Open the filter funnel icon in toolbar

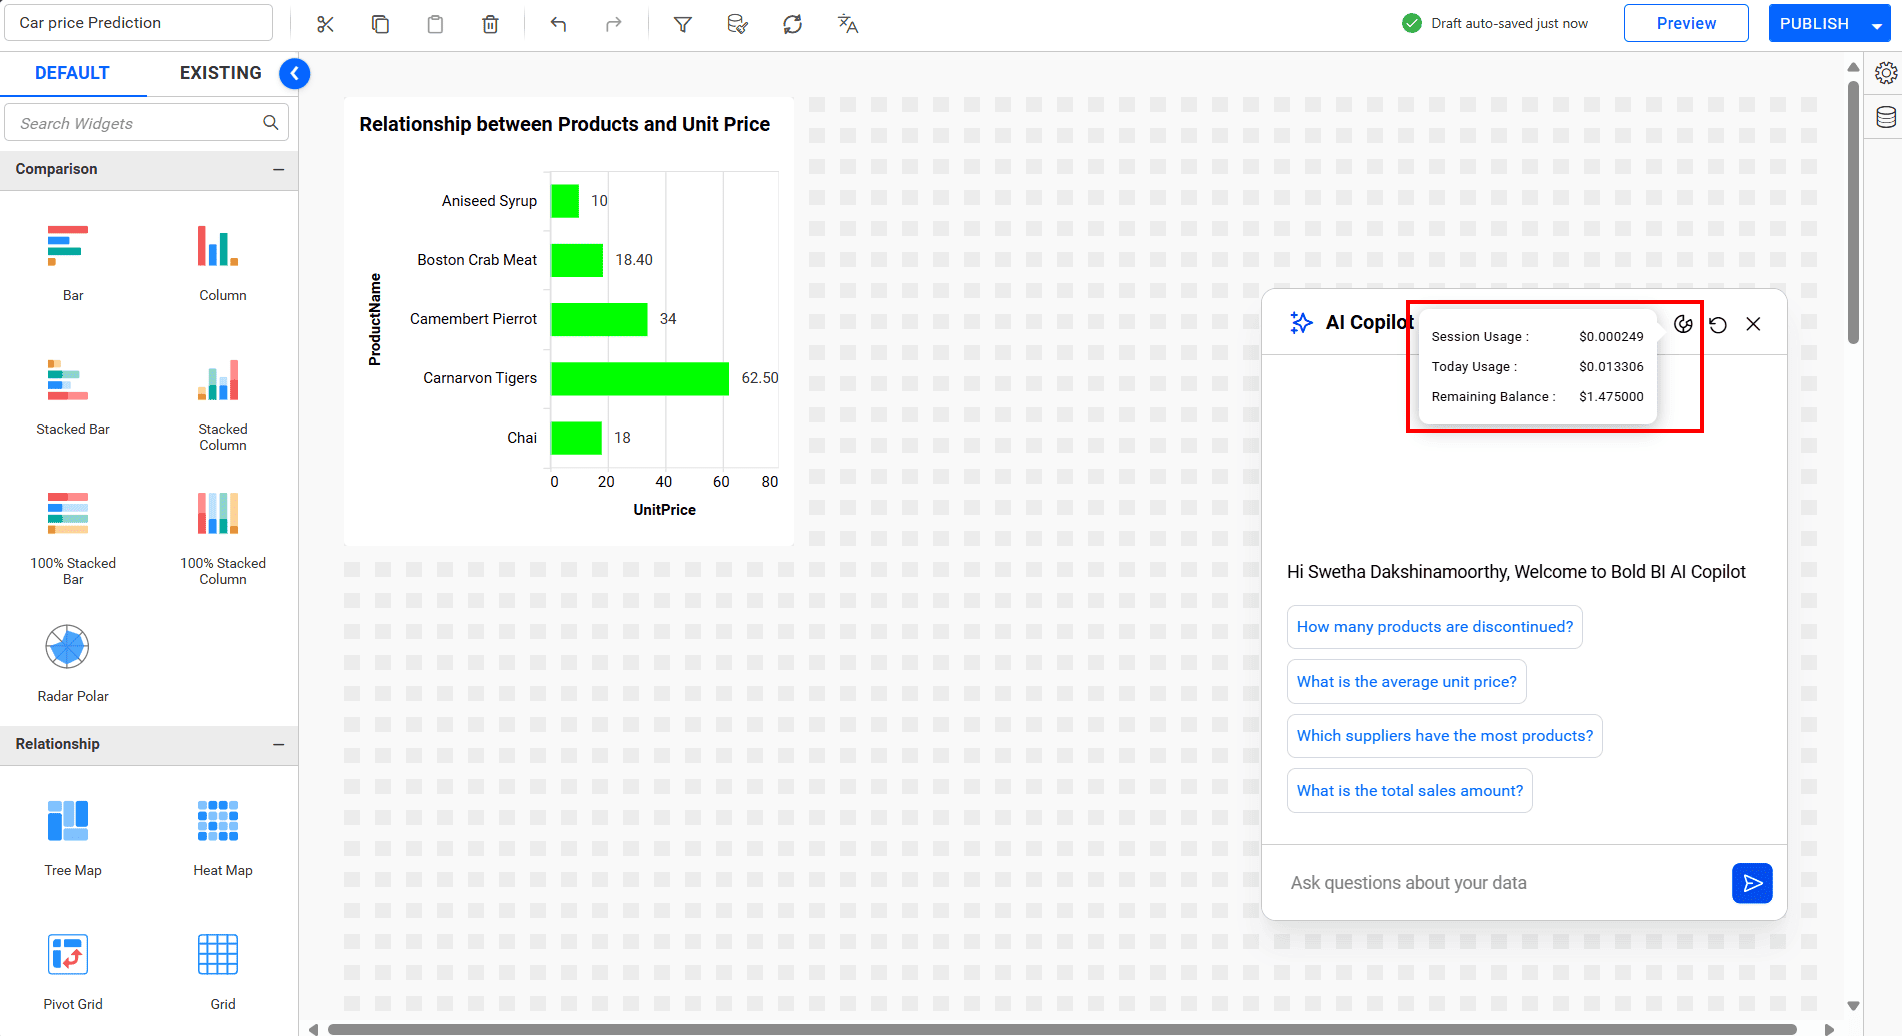pyautogui.click(x=682, y=24)
